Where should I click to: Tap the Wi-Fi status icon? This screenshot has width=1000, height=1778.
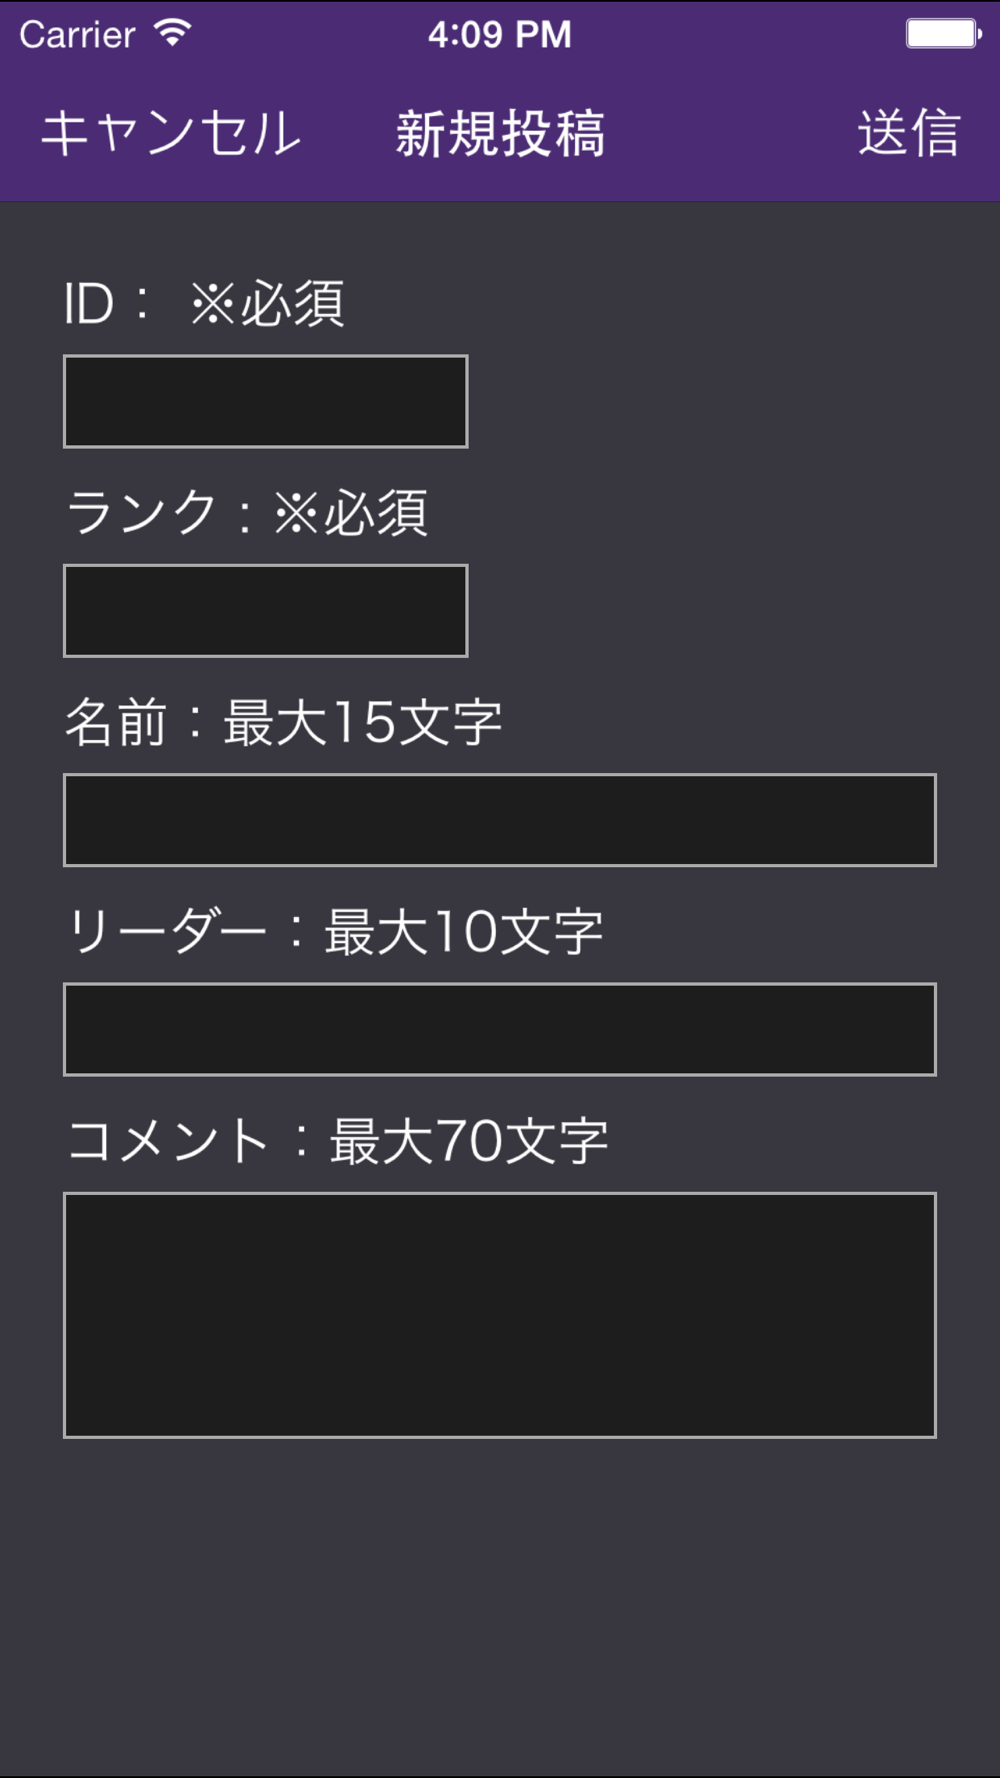173,34
